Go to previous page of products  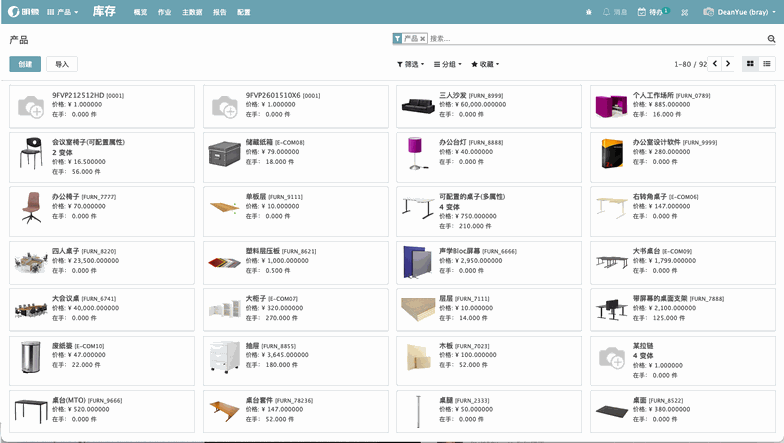tap(715, 64)
